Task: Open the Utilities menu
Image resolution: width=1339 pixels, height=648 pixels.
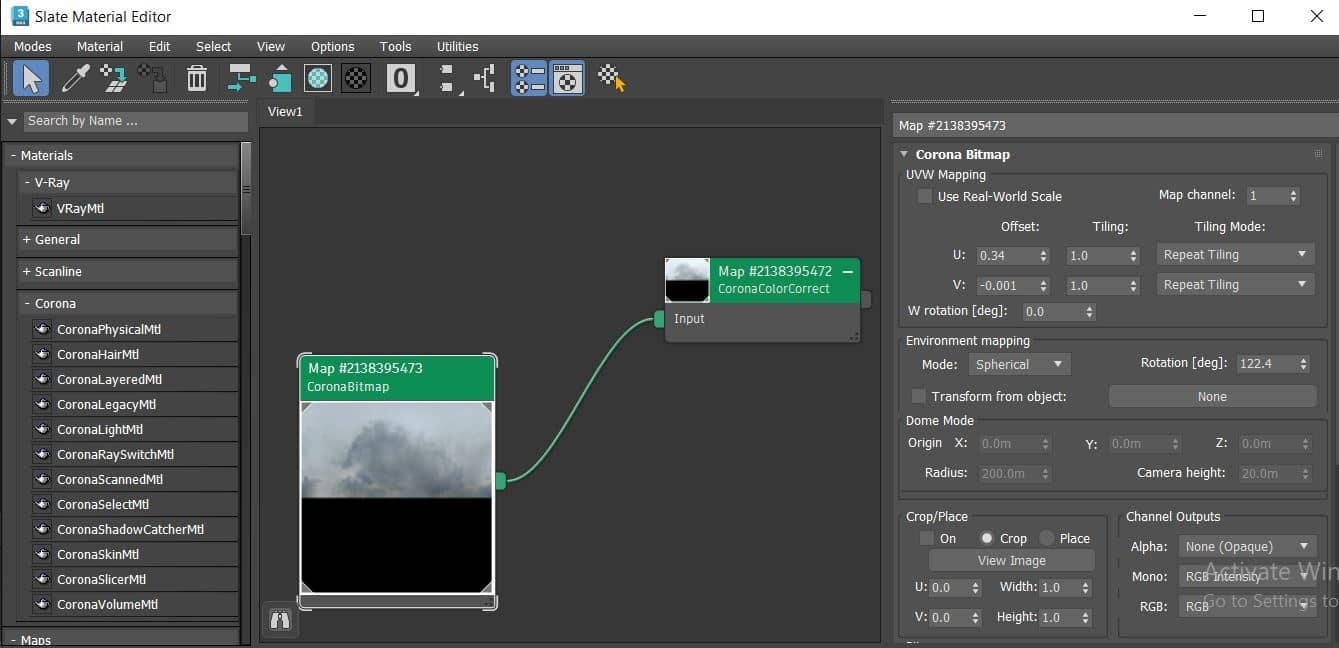Action: [457, 46]
